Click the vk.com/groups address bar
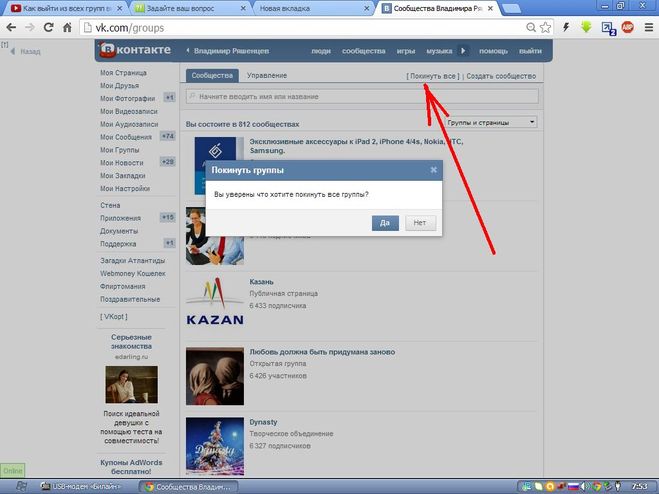Image resolution: width=659 pixels, height=494 pixels. point(303,28)
